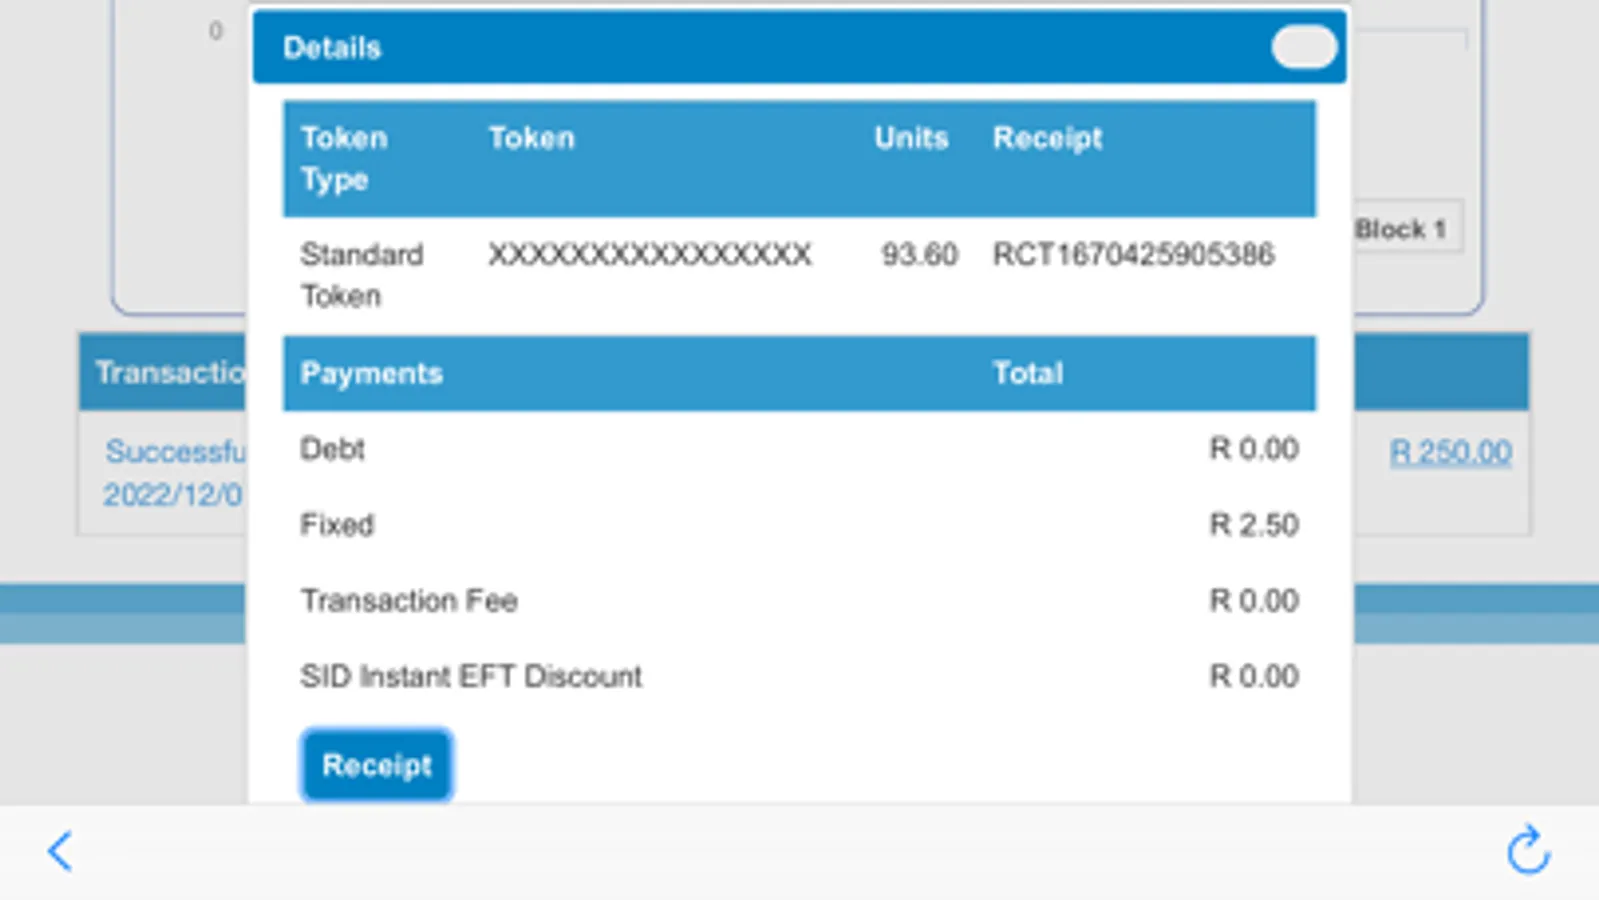Viewport: 1599px width, 900px height.
Task: Click the R 0.00 Debt amount
Action: coord(1254,449)
